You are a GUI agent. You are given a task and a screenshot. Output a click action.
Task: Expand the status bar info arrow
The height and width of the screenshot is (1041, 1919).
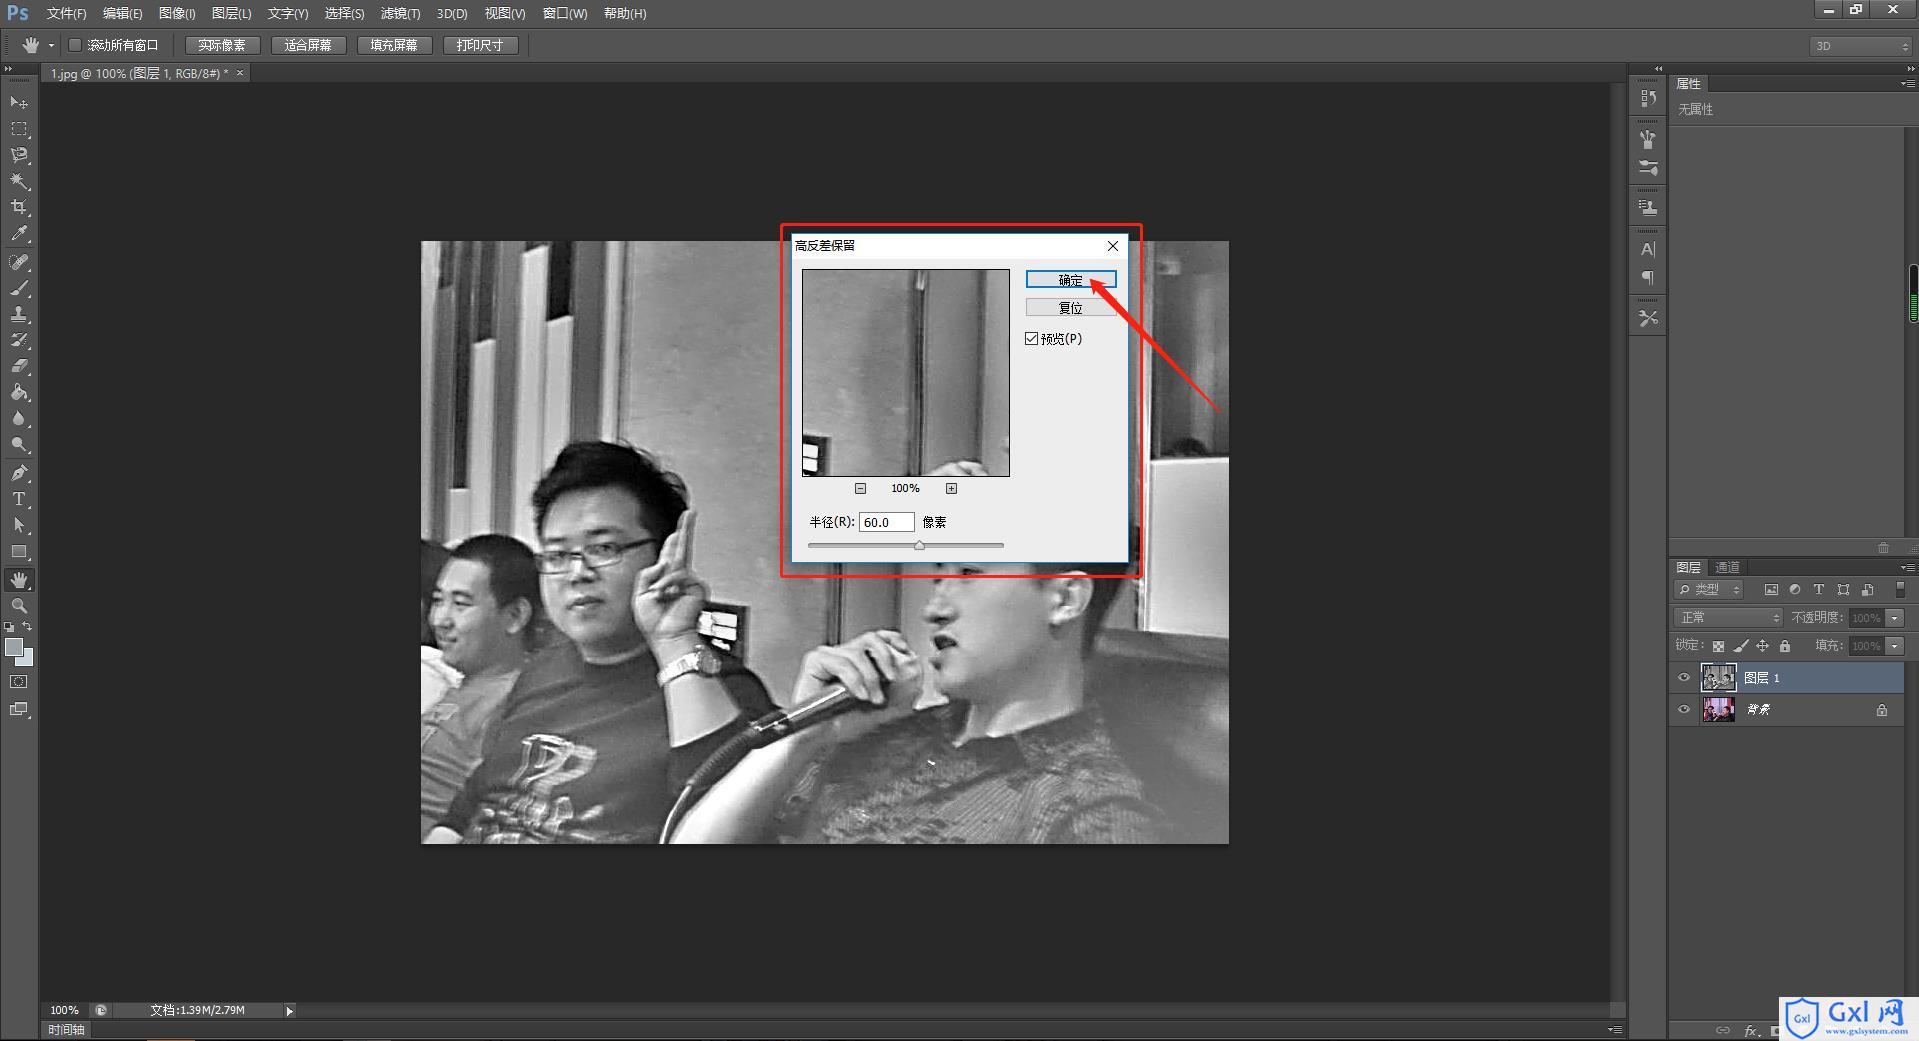click(290, 1011)
